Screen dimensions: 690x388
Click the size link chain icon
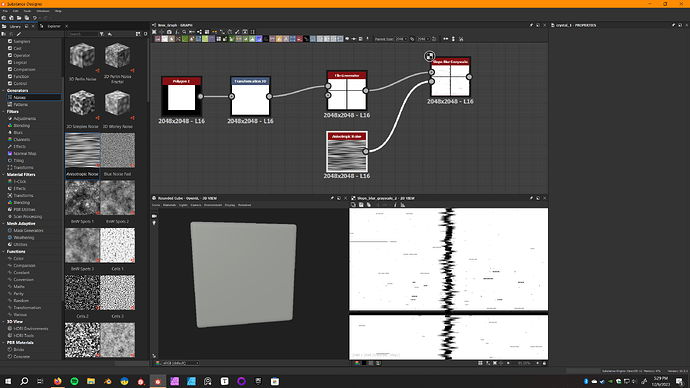pyautogui.click(x=412, y=39)
